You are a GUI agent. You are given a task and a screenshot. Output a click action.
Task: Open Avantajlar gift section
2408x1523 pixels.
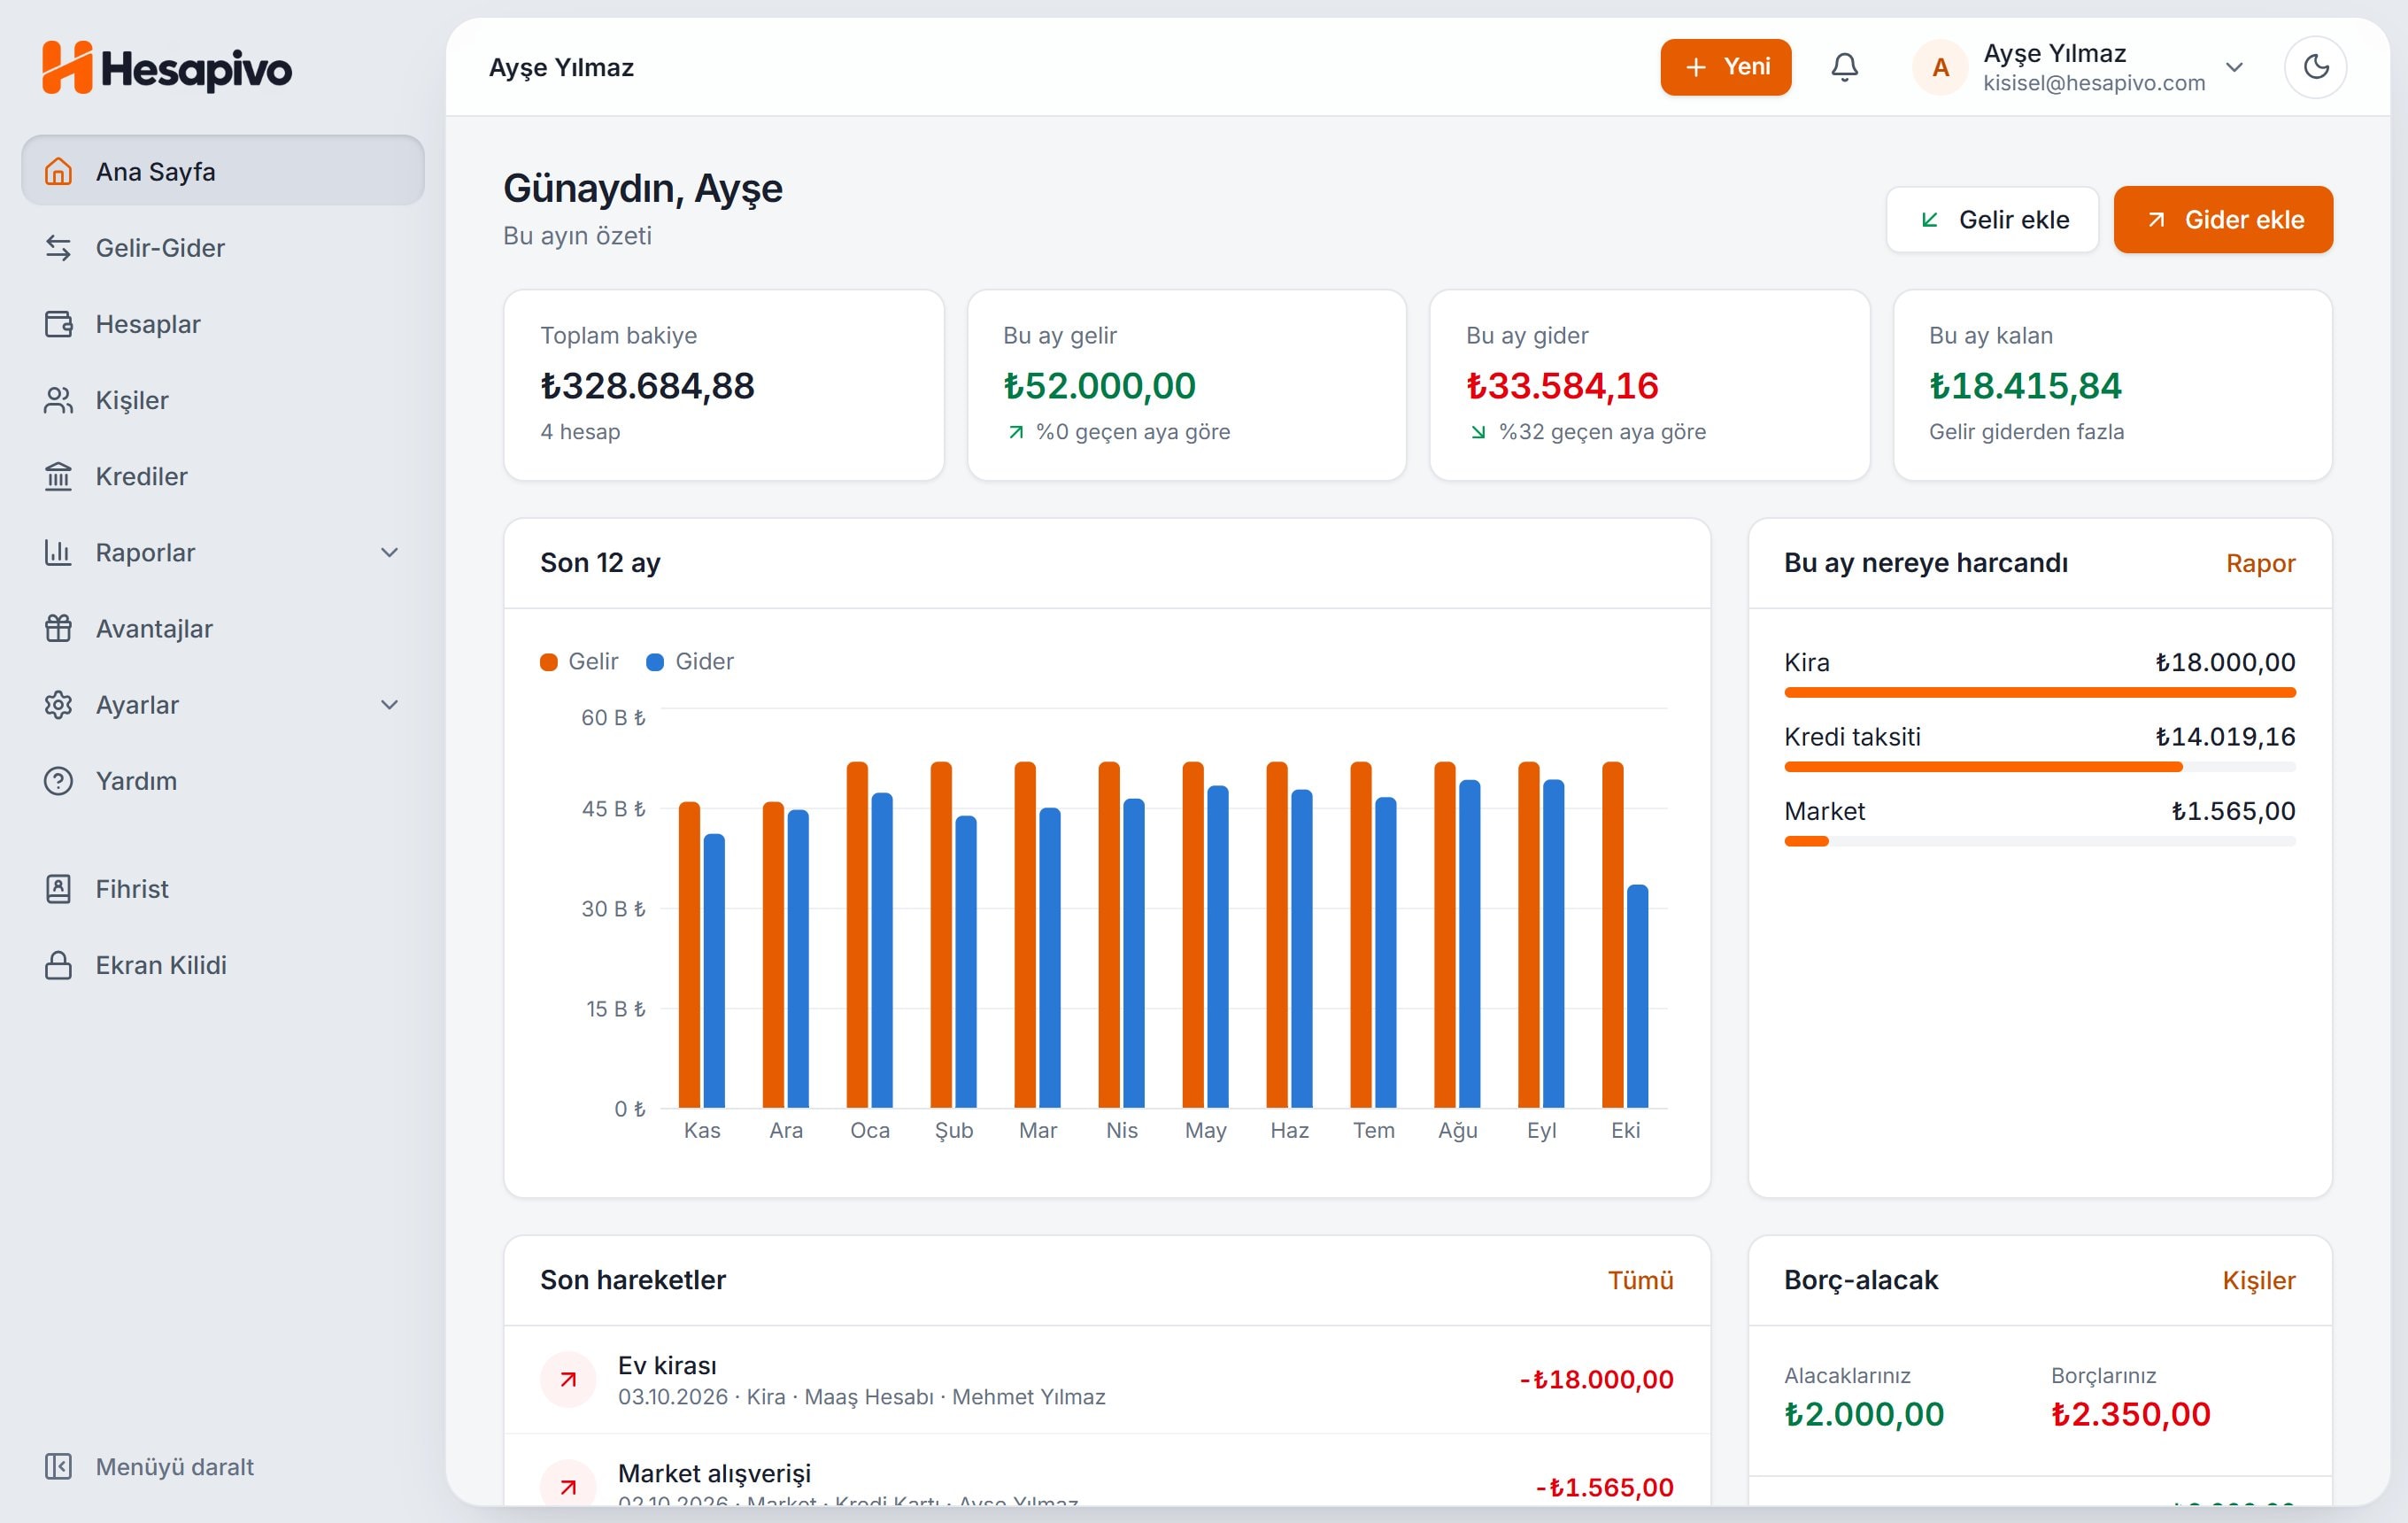pyautogui.click(x=222, y=629)
